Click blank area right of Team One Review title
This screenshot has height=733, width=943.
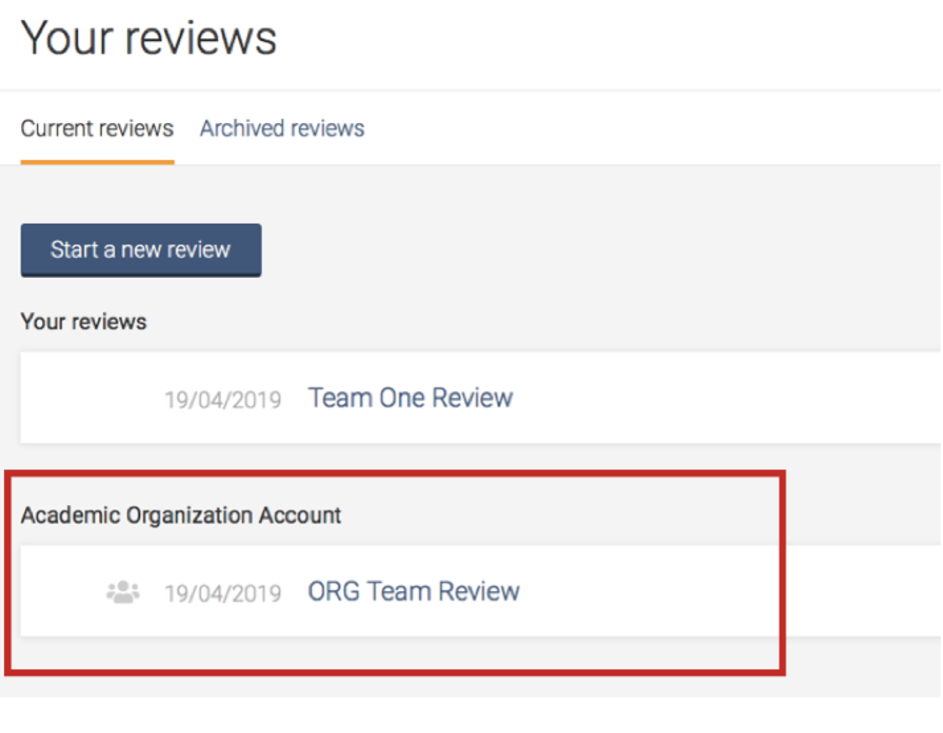[x=722, y=398]
